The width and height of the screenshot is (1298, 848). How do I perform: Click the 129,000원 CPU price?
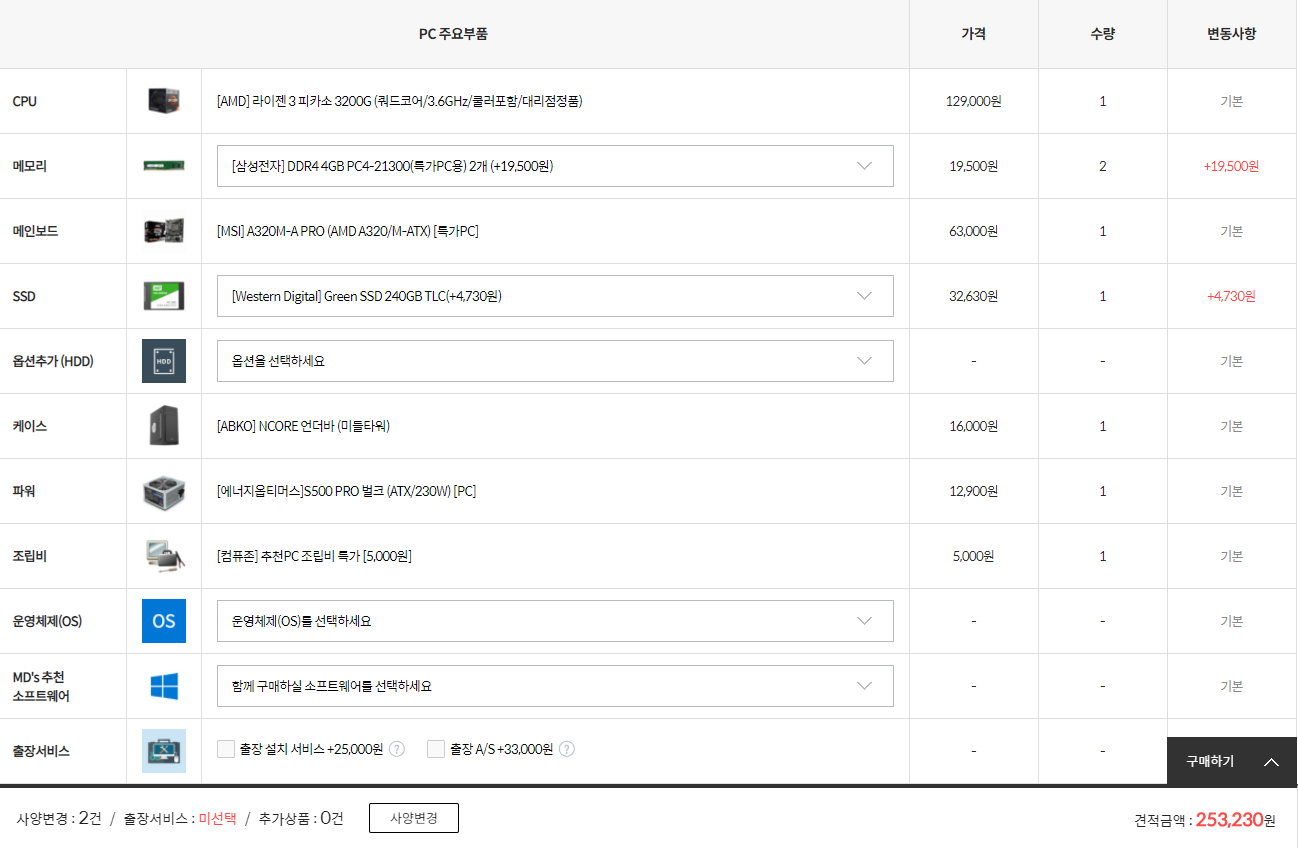pos(973,101)
